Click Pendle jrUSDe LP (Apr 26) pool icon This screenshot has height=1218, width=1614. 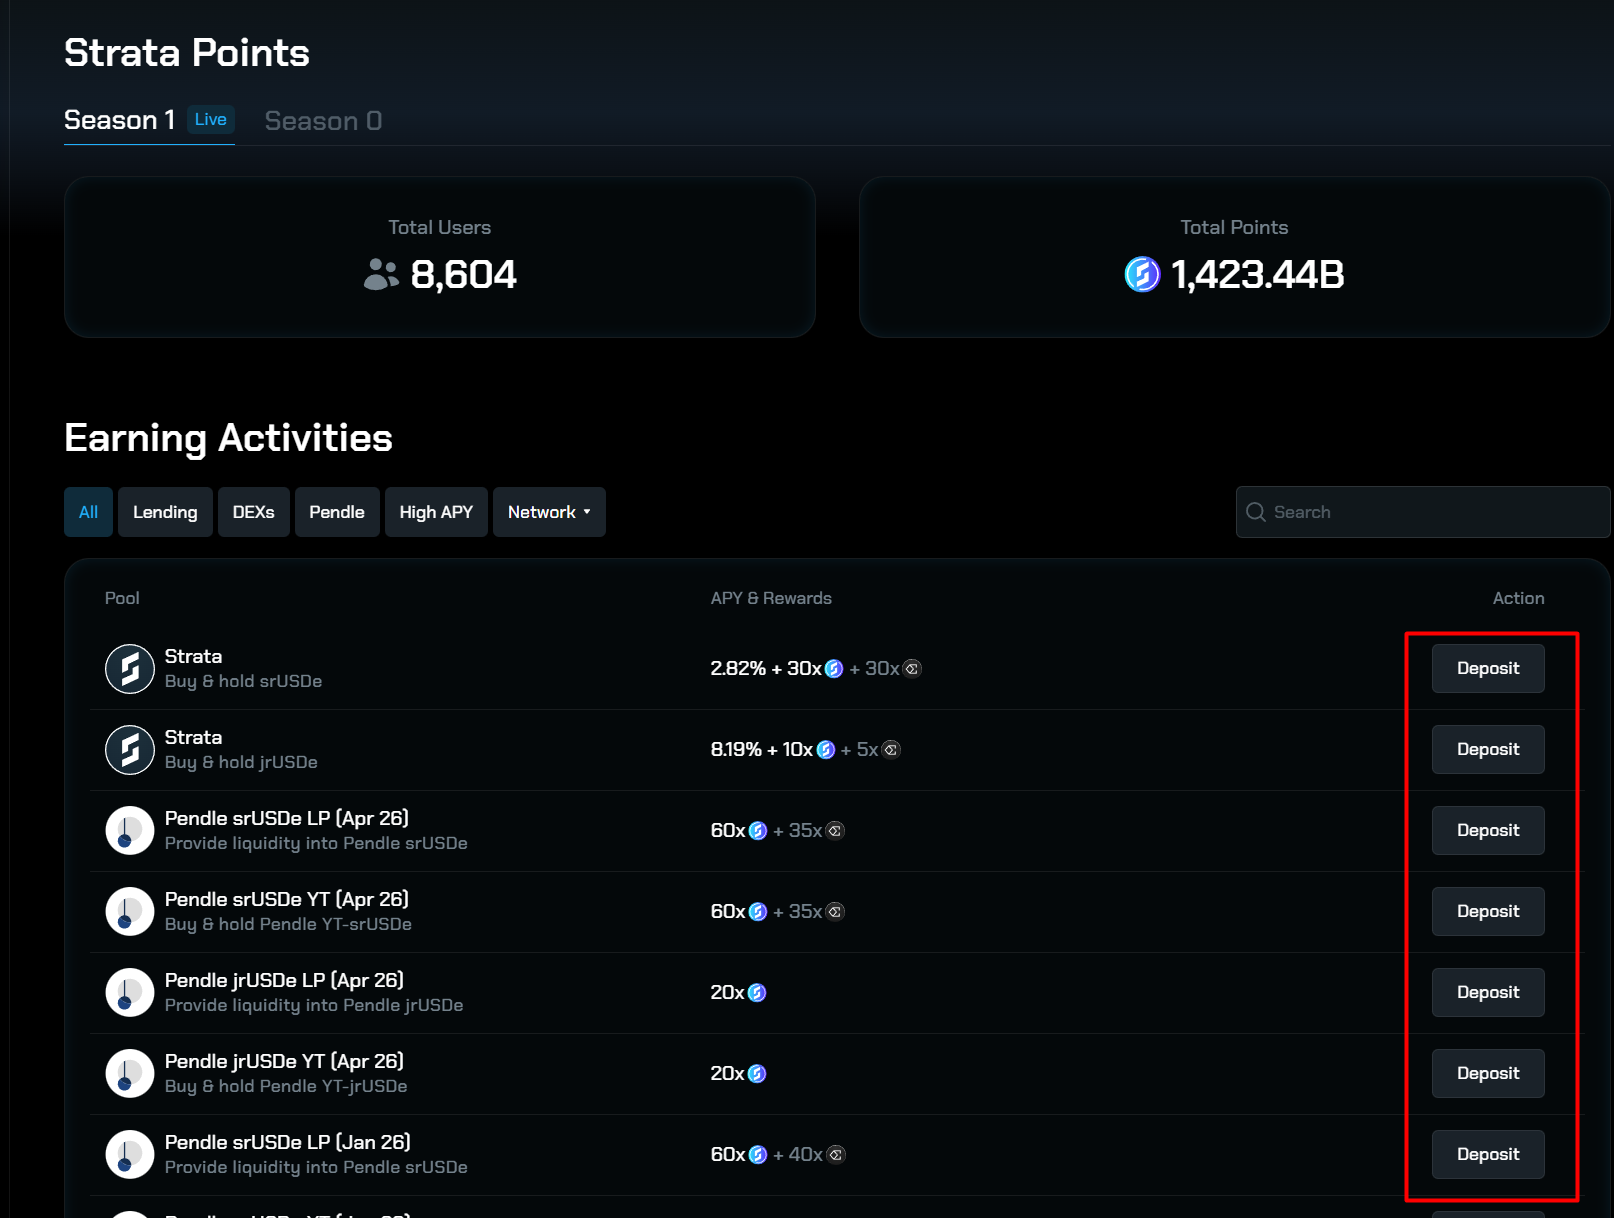point(130,993)
